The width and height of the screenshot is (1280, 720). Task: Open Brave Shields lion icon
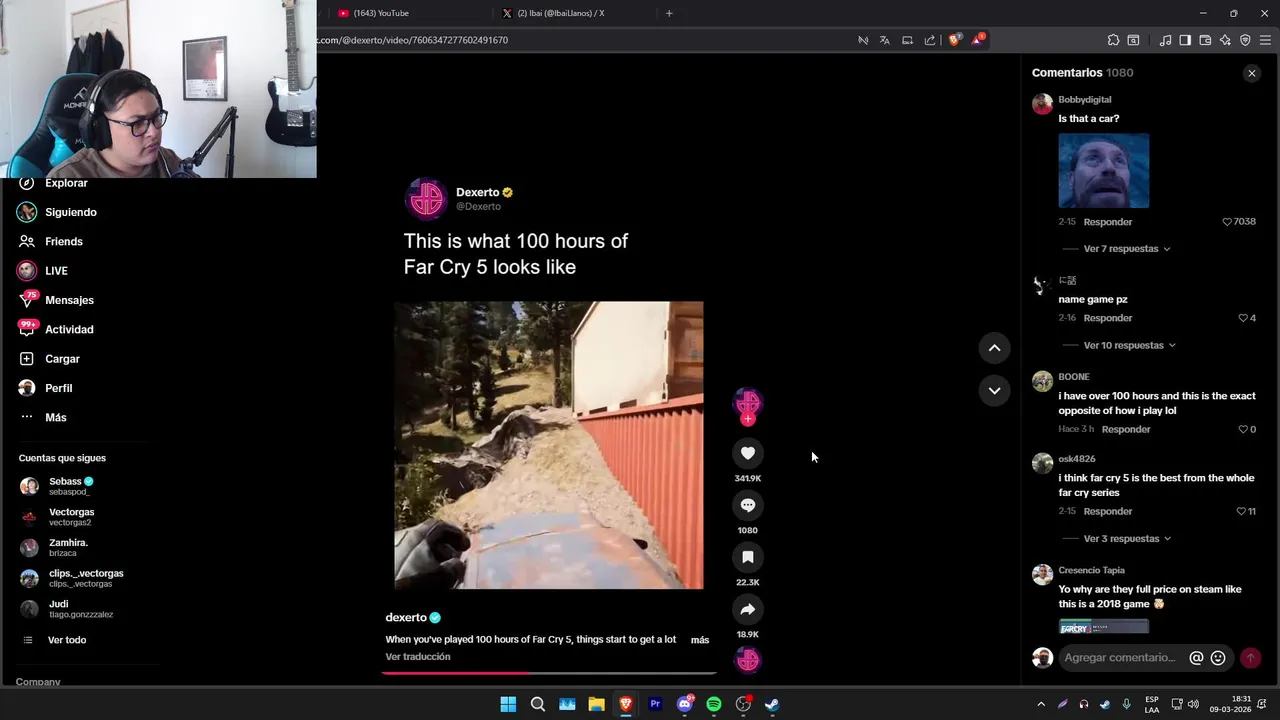(954, 40)
